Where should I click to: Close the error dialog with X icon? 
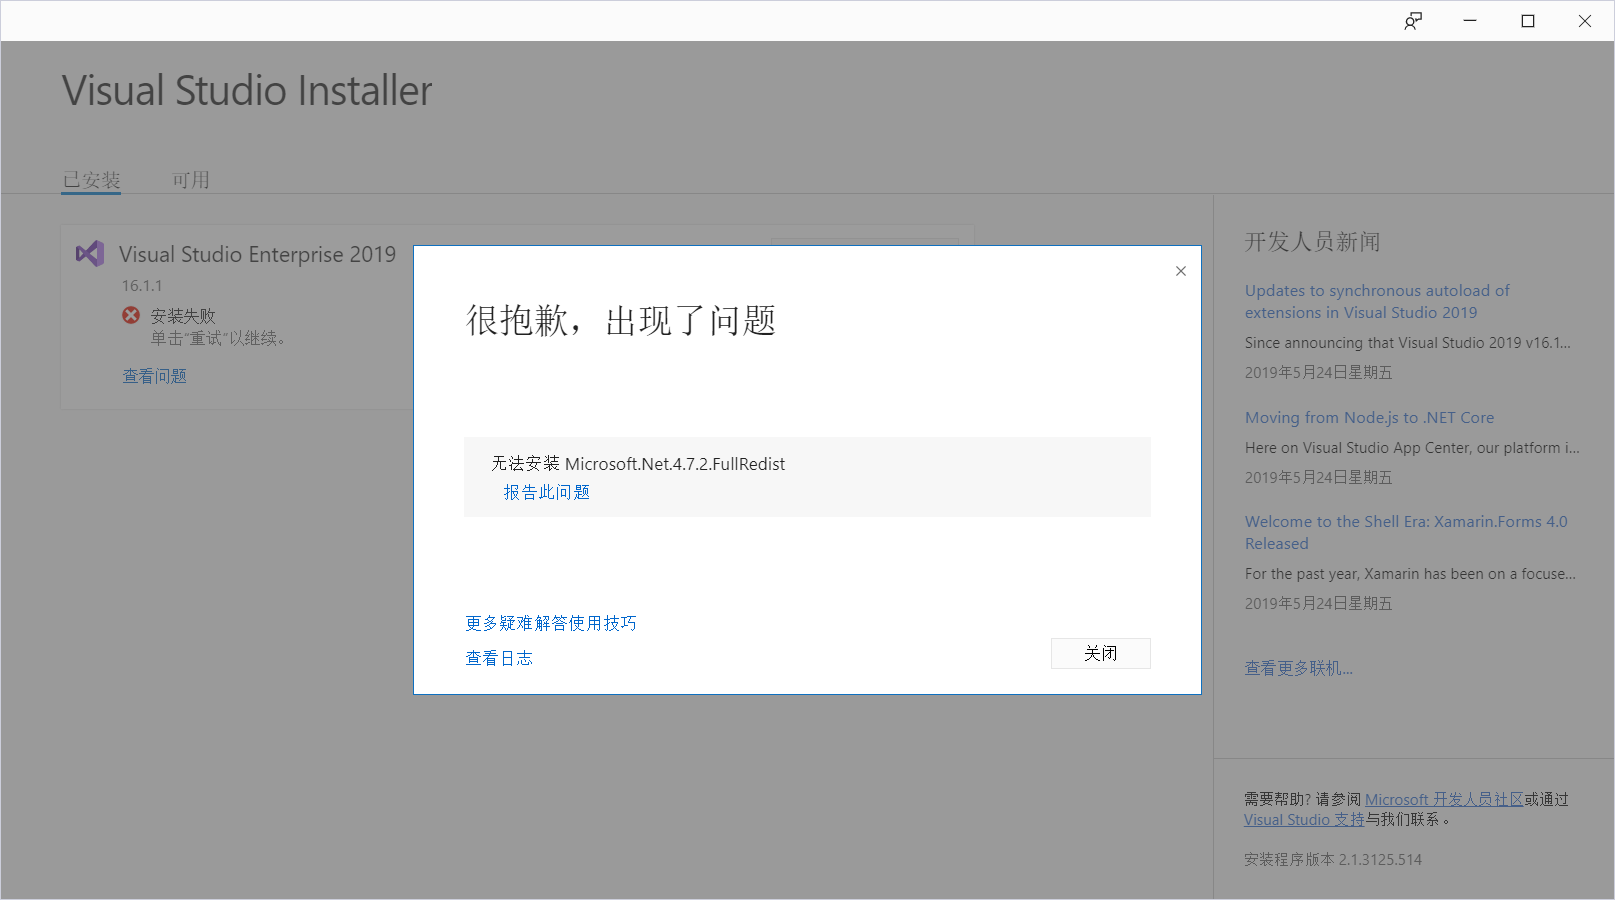pos(1181,271)
